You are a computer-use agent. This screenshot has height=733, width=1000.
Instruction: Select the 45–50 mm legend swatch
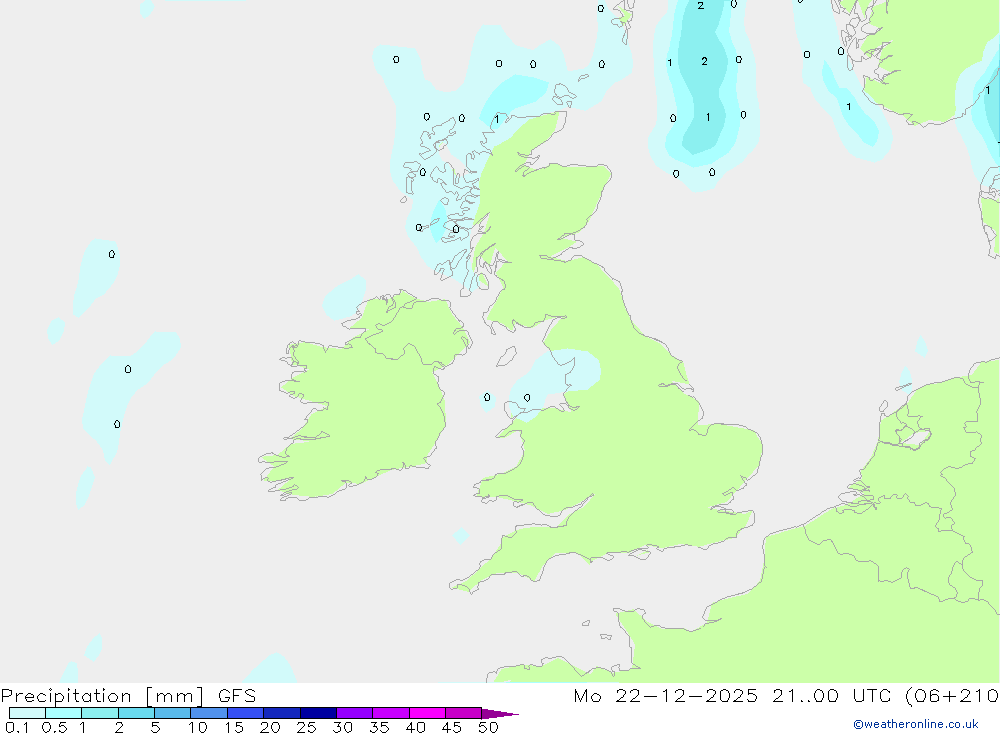coord(464,713)
